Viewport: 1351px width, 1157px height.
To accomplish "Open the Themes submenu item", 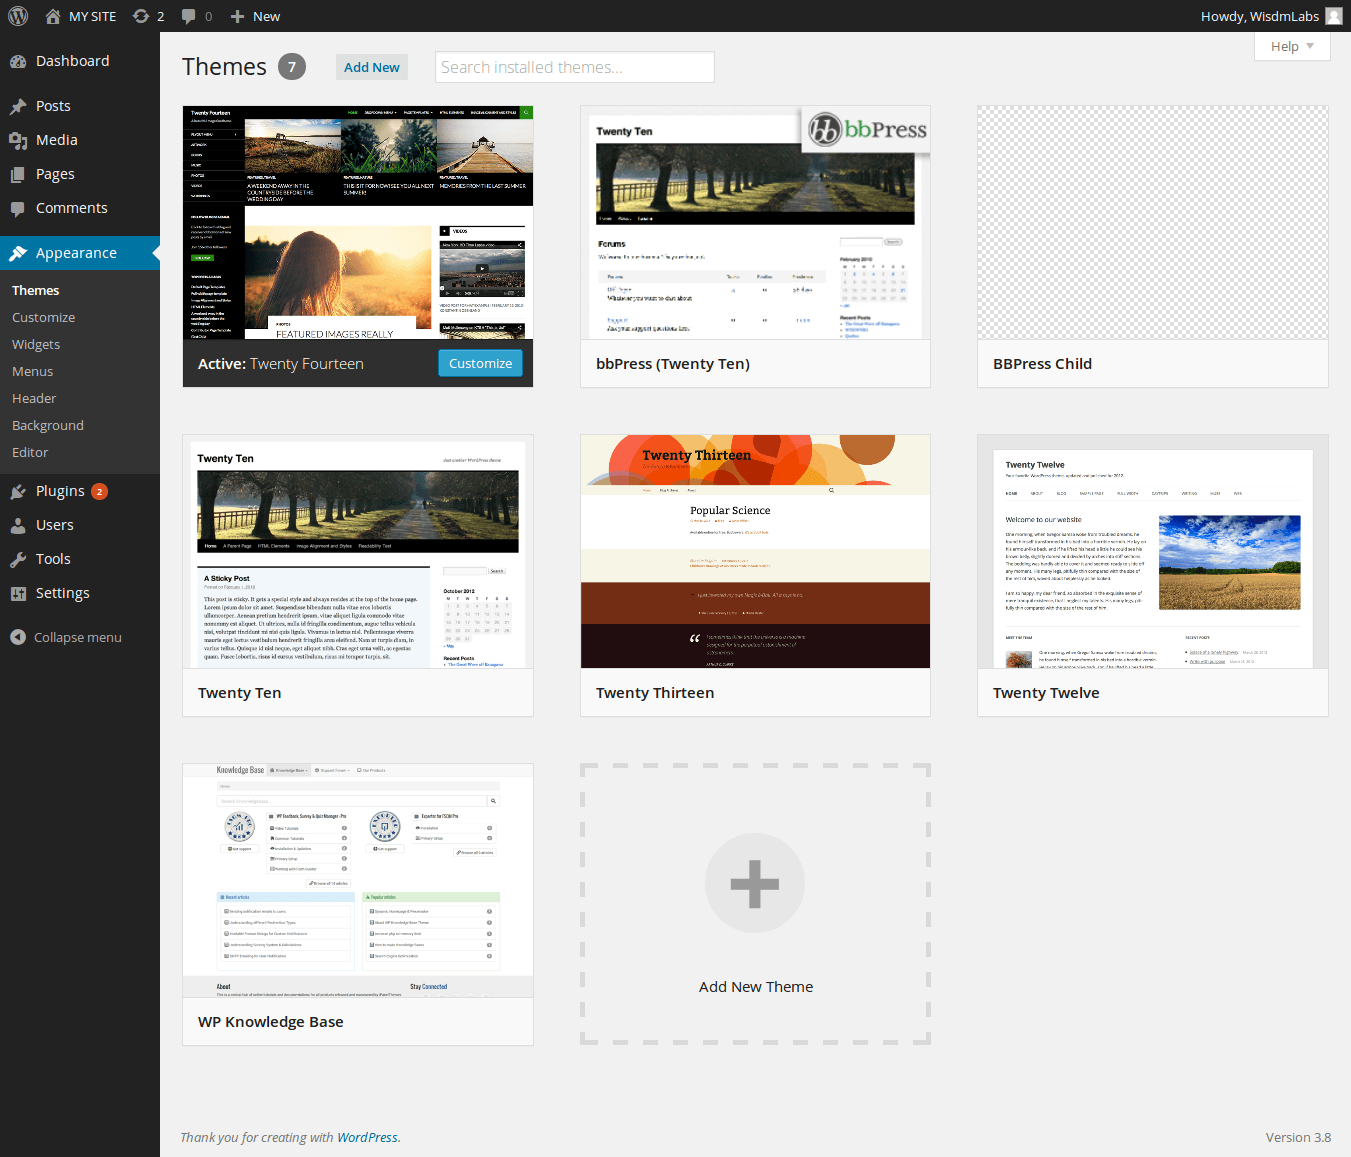I will click(36, 290).
